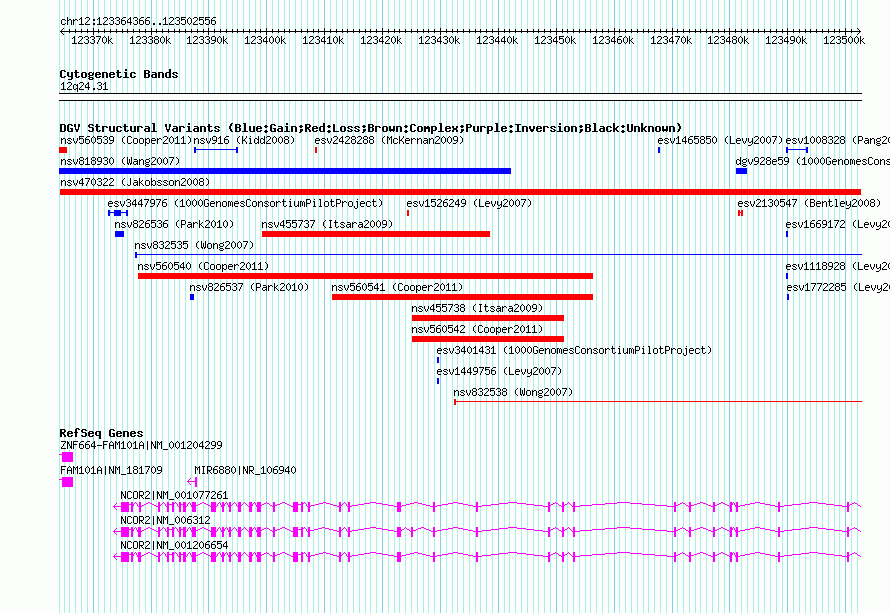The image size is (890, 613).
Task: Open the esv3401431 (1000GenomesConsortiumPilotProject) label
Action: click(x=574, y=350)
